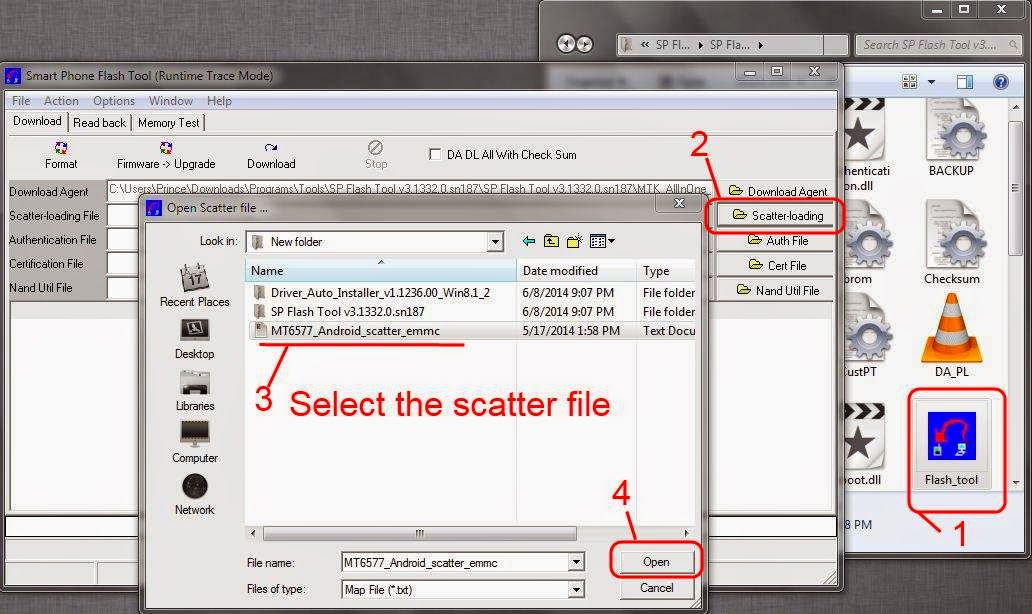
Task: Close the Open Scatter file dialog
Action: 680,203
